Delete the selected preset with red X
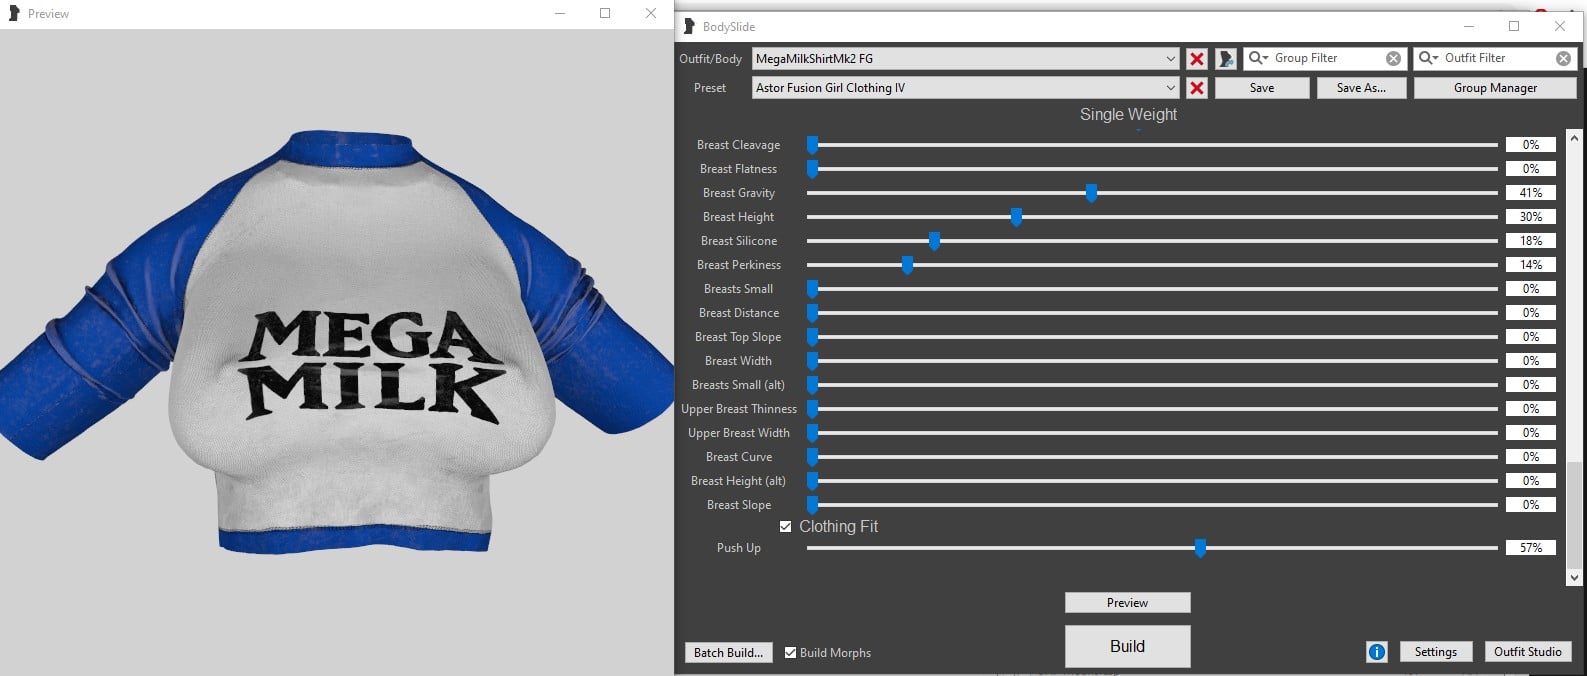1587x676 pixels. tap(1196, 88)
